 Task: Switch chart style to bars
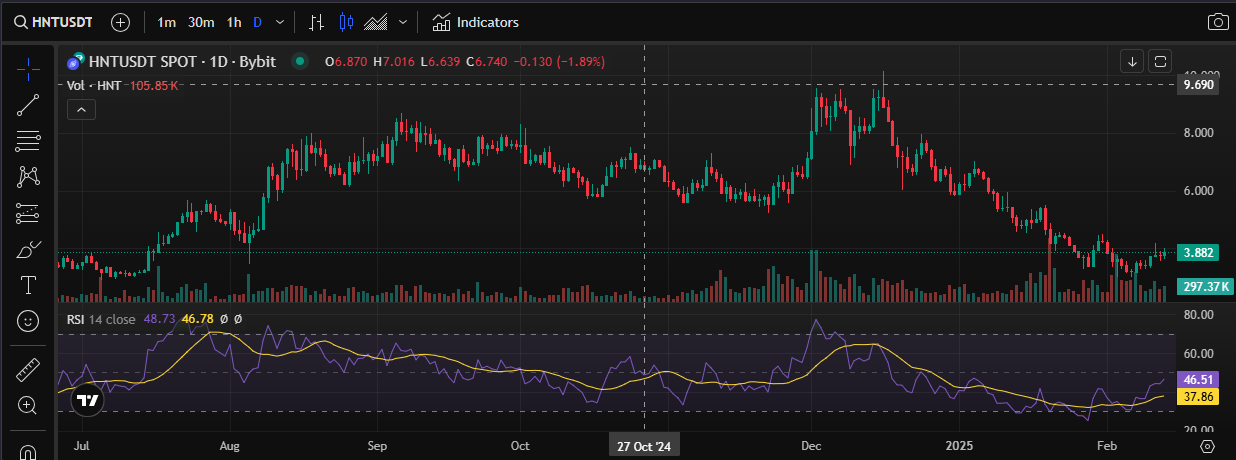pyautogui.click(x=316, y=22)
